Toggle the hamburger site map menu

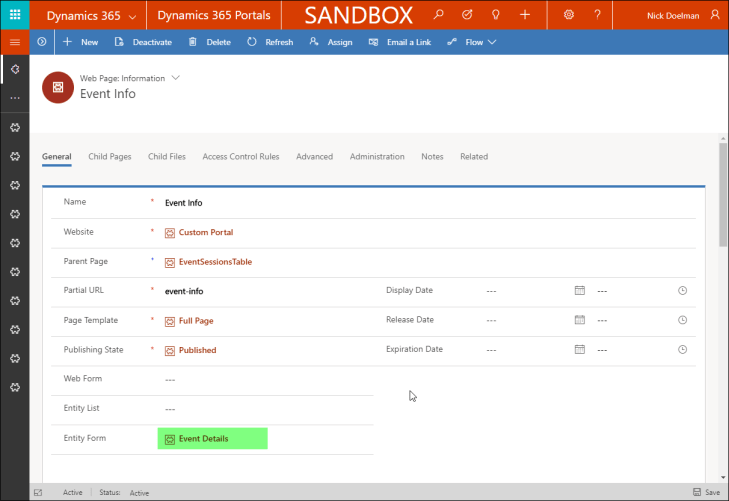point(15,42)
